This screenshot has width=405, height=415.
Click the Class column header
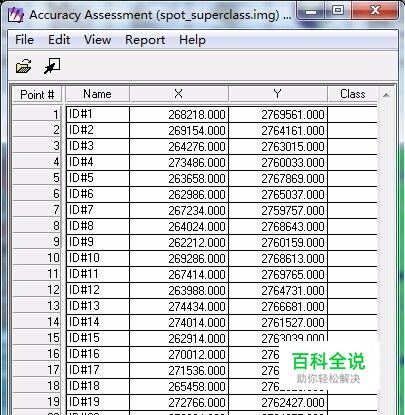pyautogui.click(x=353, y=94)
